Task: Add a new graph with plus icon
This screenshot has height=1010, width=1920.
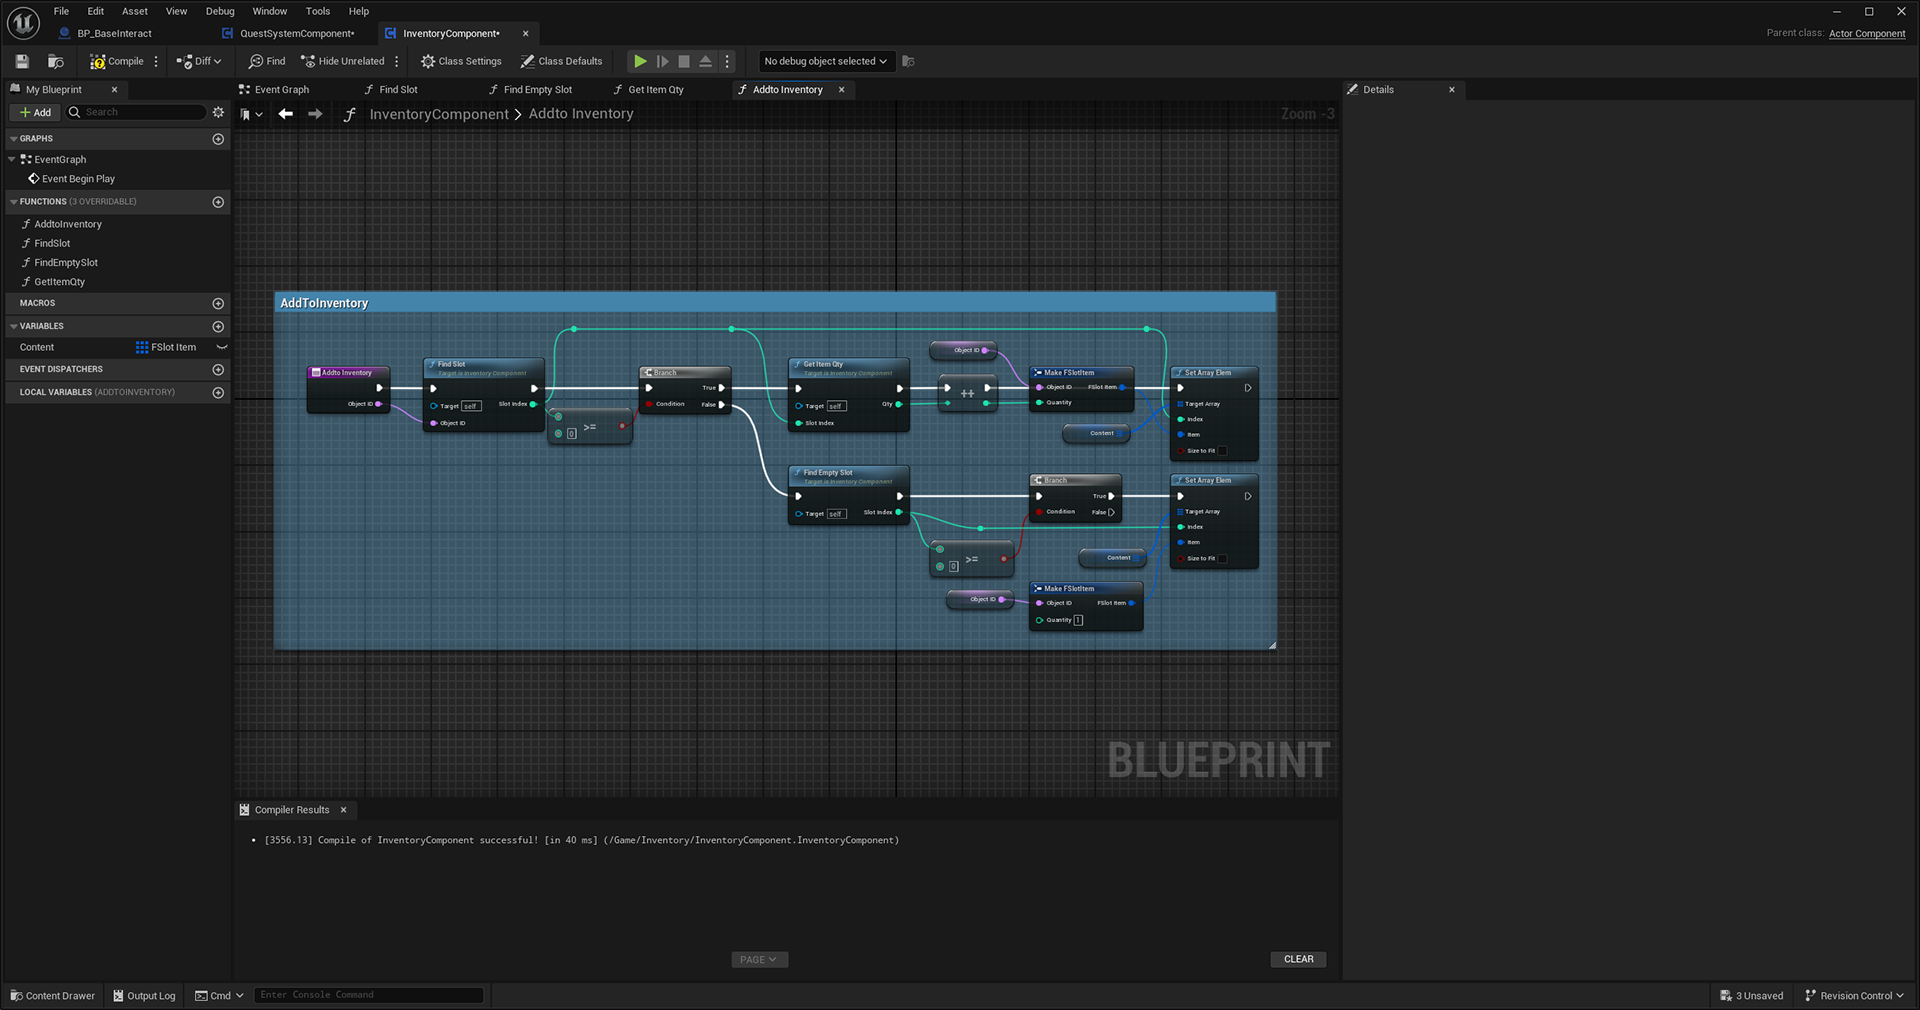Action: pyautogui.click(x=218, y=139)
